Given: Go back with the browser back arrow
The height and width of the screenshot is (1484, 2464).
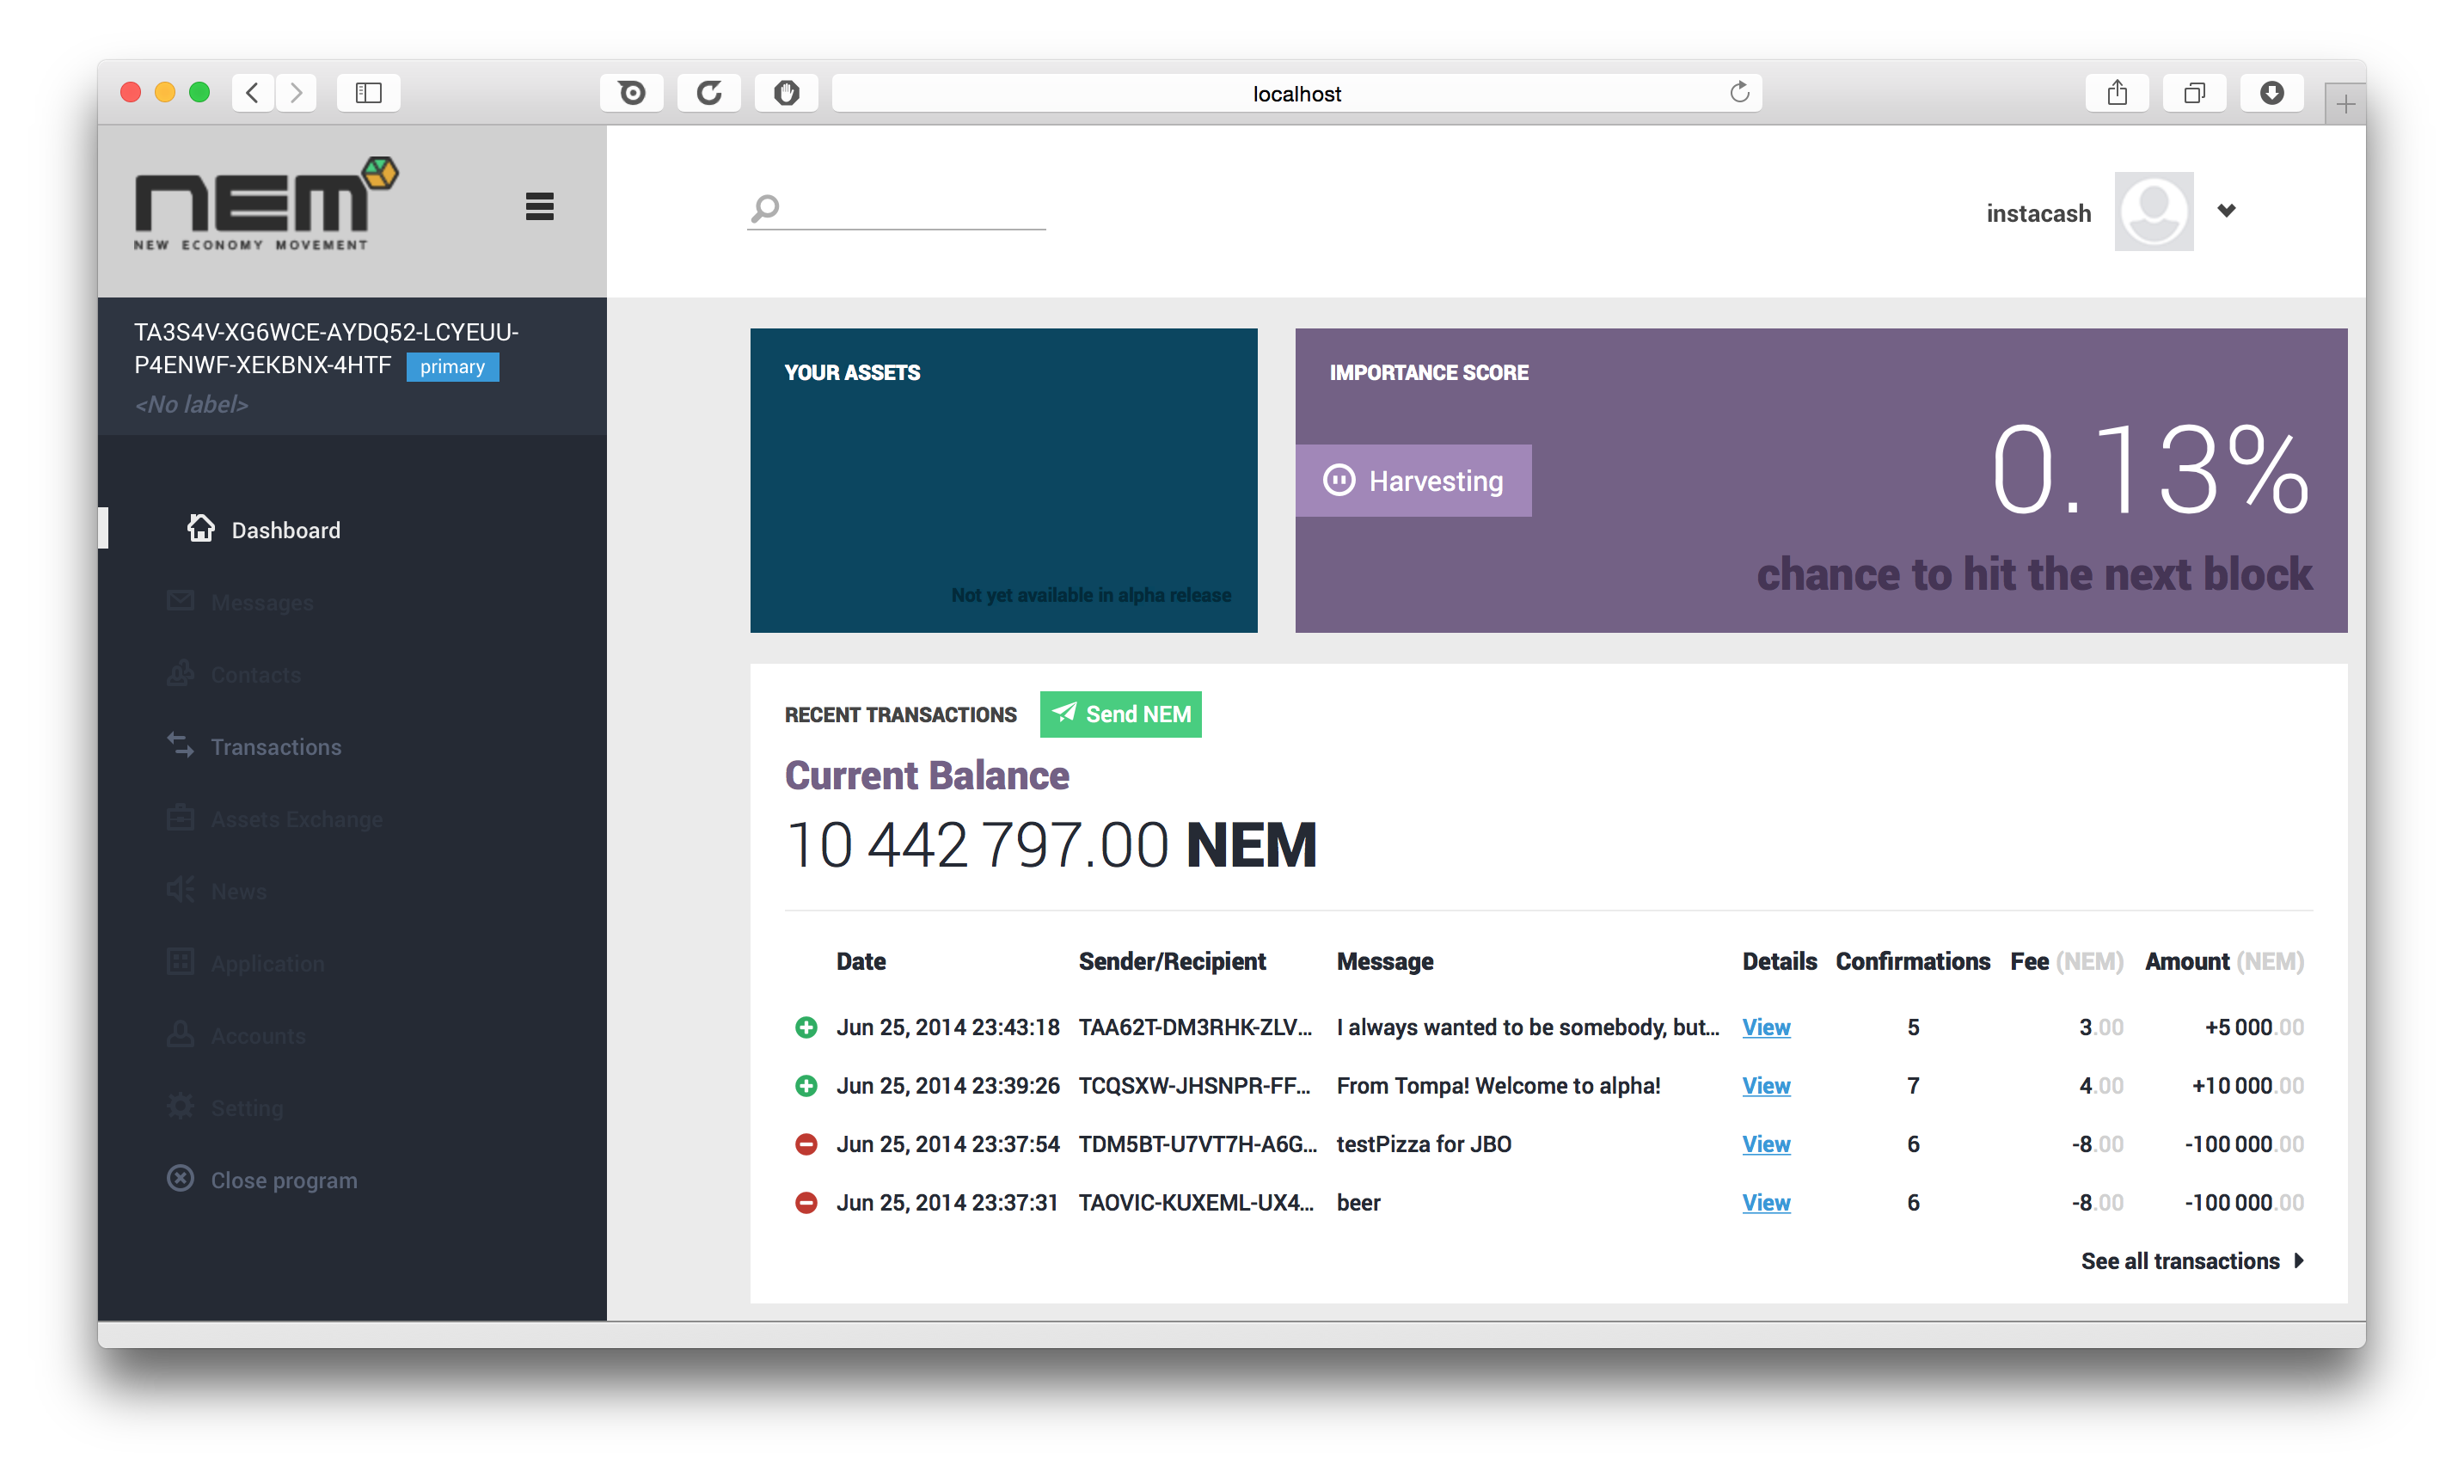Looking at the screenshot, I should click(252, 93).
